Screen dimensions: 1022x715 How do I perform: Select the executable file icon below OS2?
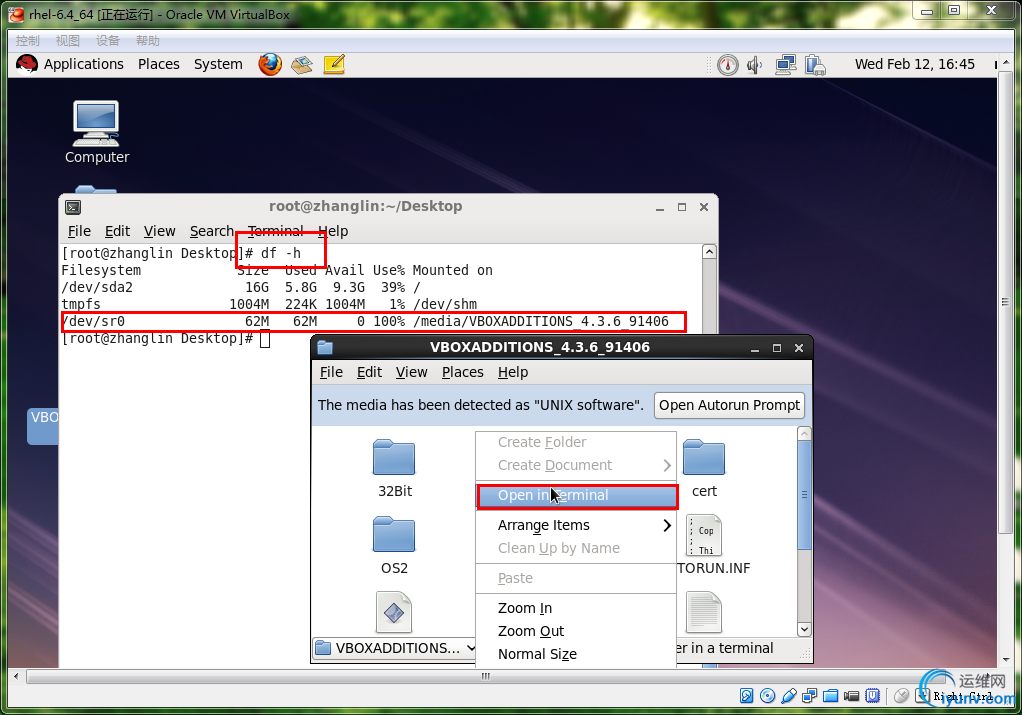pos(394,612)
